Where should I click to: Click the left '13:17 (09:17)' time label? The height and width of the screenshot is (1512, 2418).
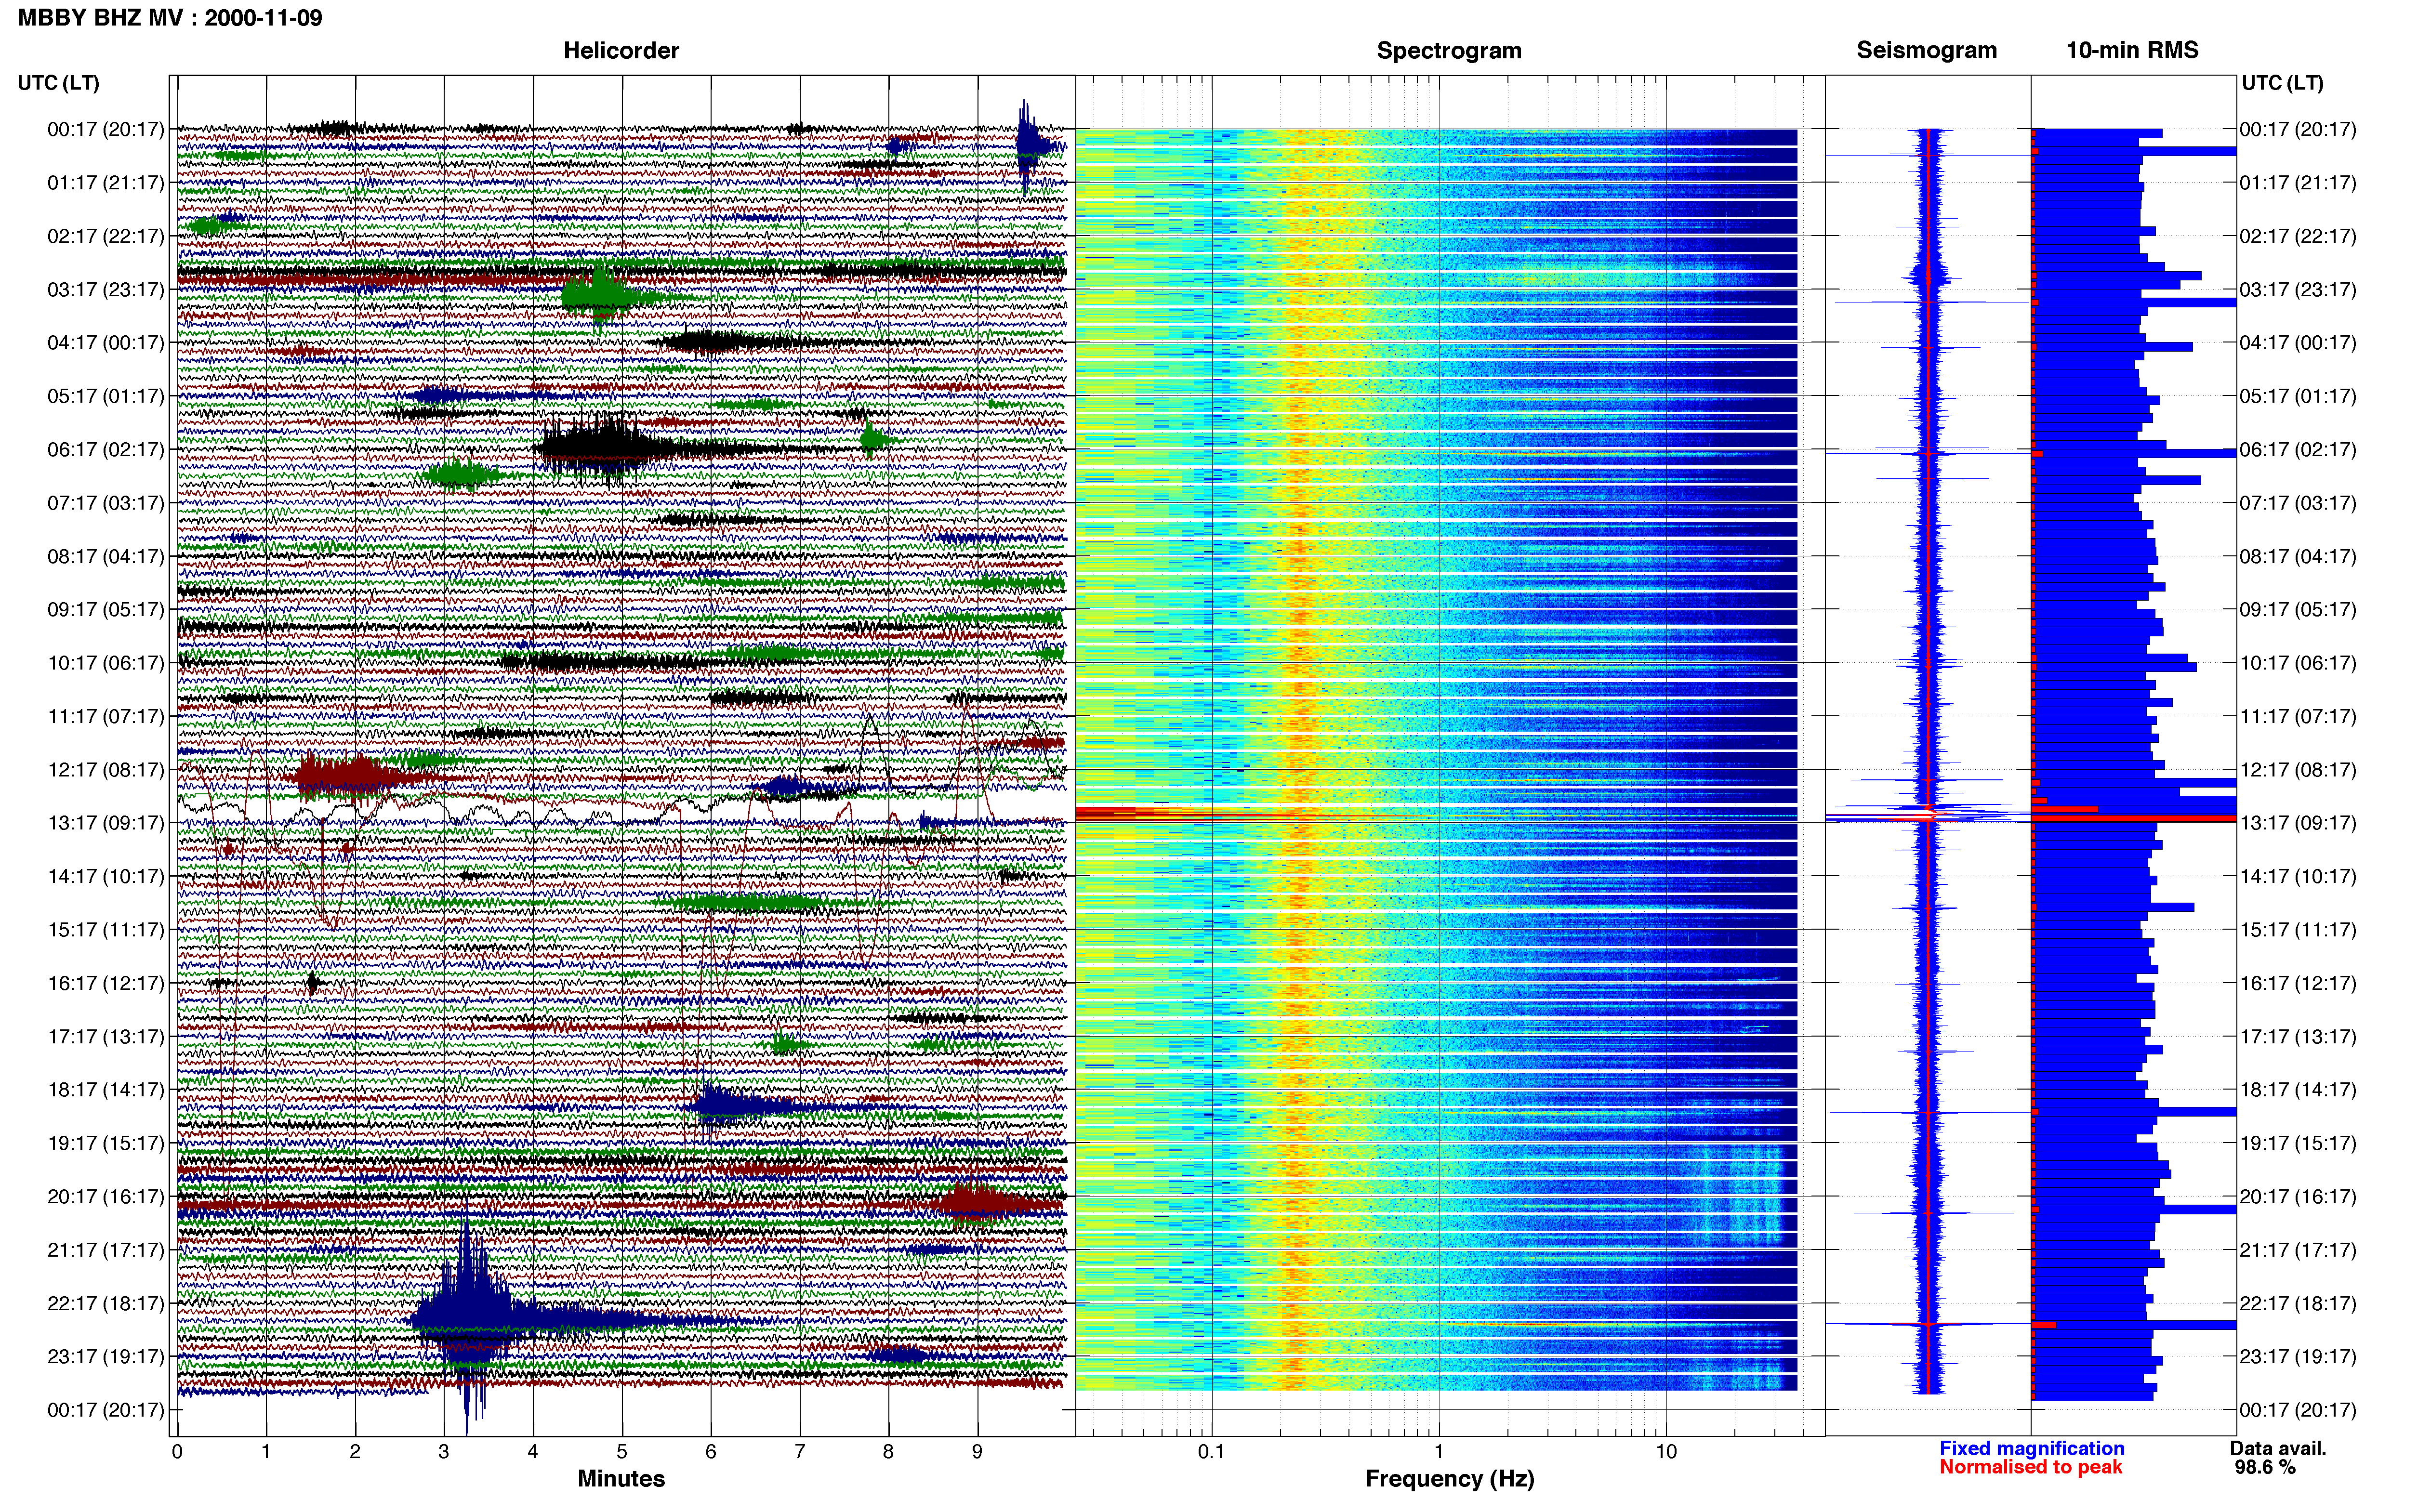[x=106, y=822]
